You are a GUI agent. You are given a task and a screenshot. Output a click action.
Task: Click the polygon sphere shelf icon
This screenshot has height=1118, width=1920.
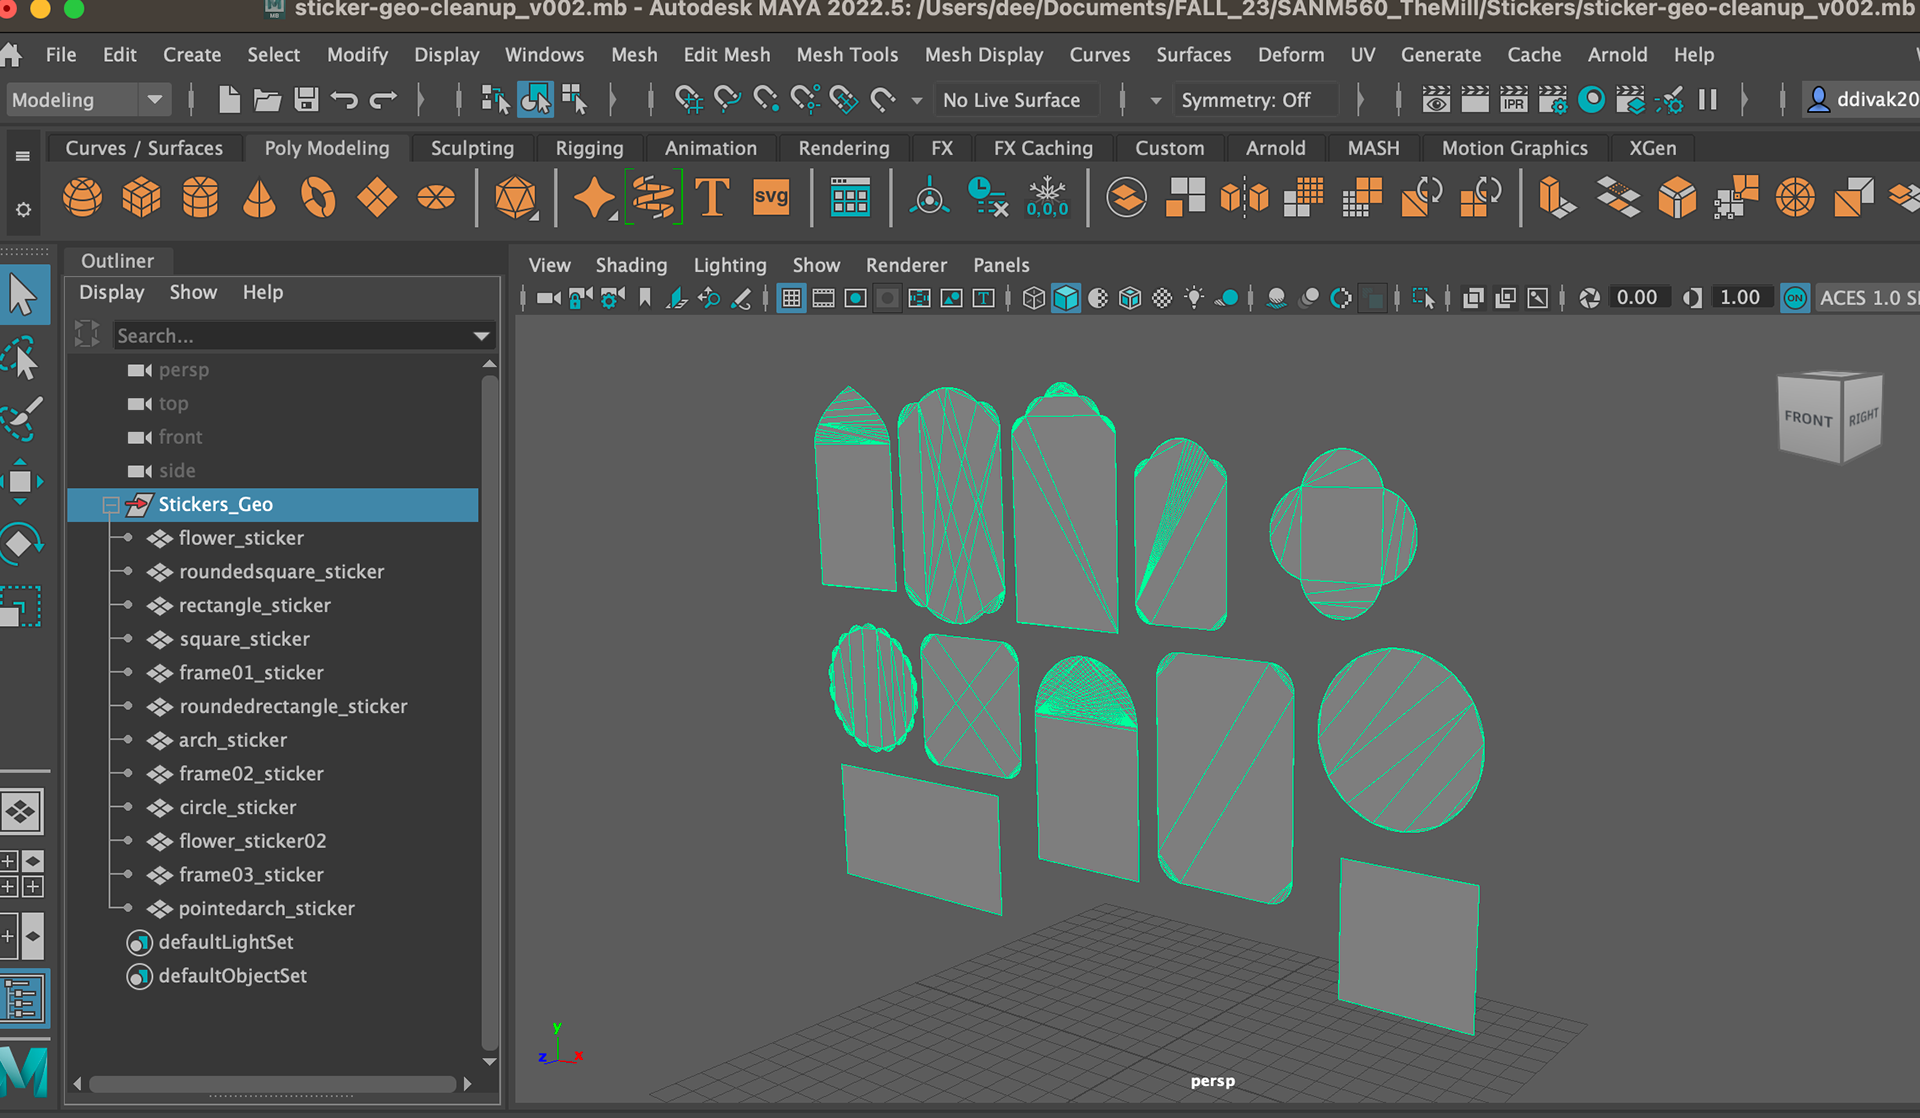(82, 197)
